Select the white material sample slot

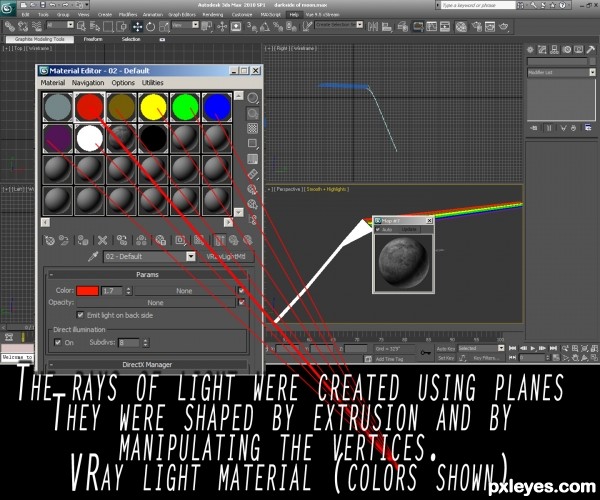[90, 139]
